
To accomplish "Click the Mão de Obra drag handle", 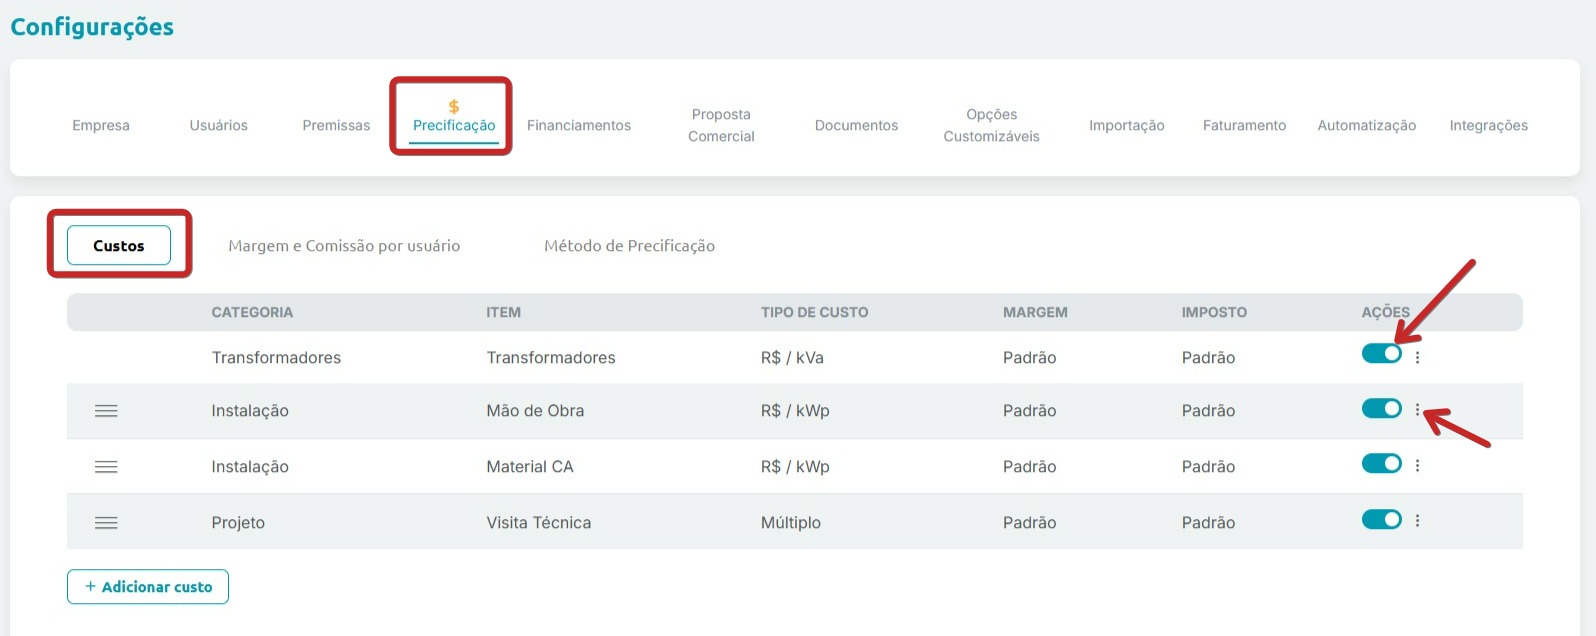I will coord(106,411).
